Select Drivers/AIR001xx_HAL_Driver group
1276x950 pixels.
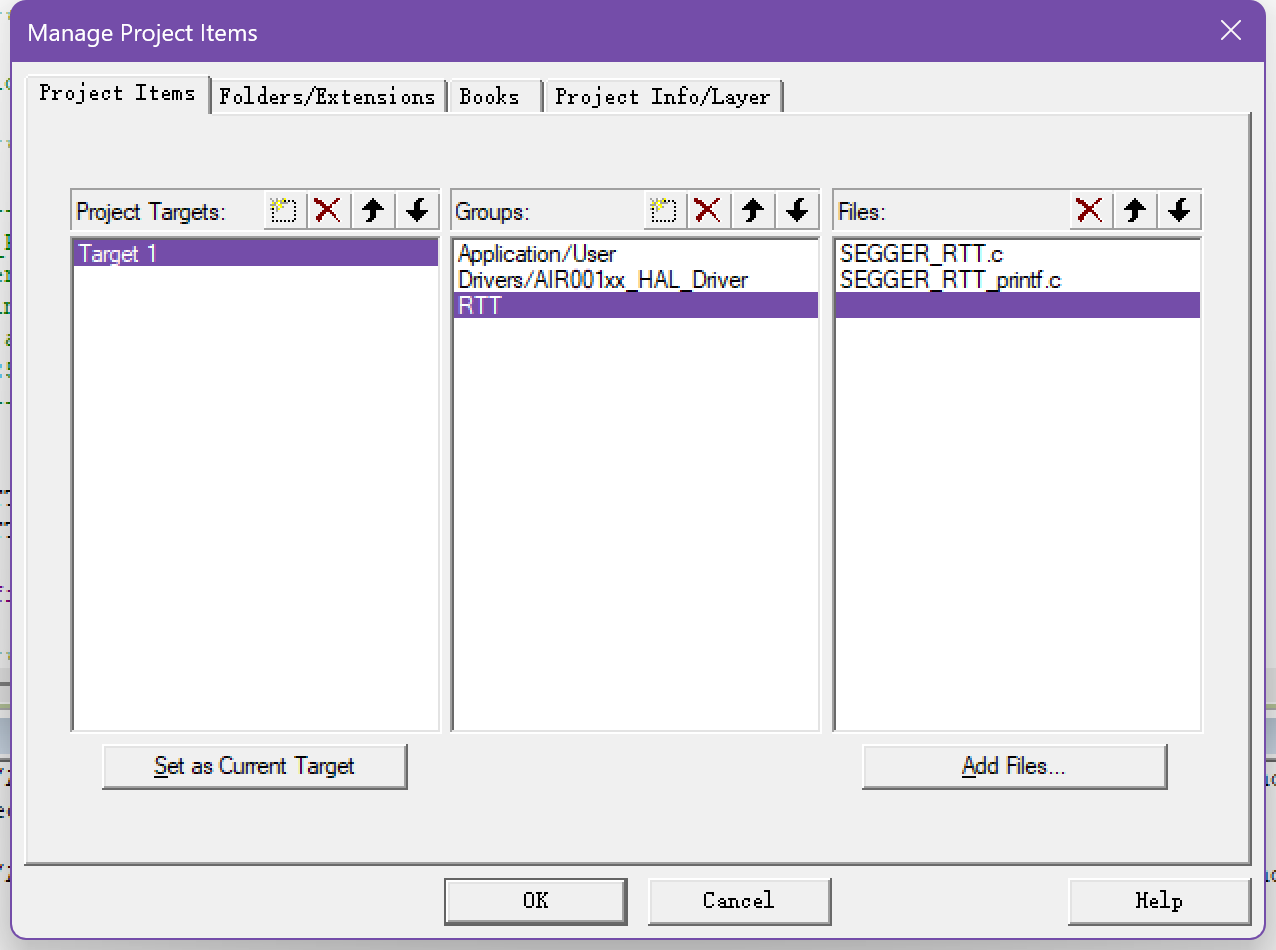pos(603,280)
